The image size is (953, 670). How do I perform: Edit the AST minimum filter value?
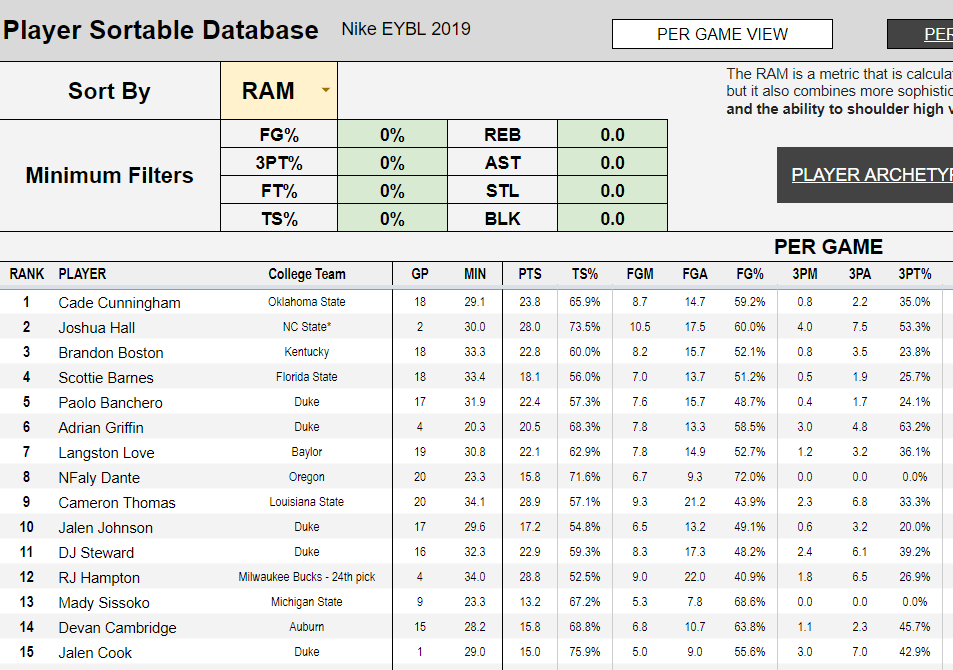pos(612,163)
